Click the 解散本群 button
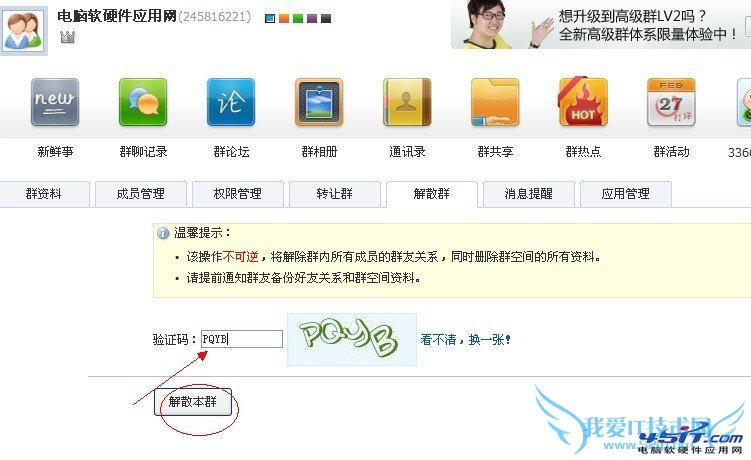 193,402
